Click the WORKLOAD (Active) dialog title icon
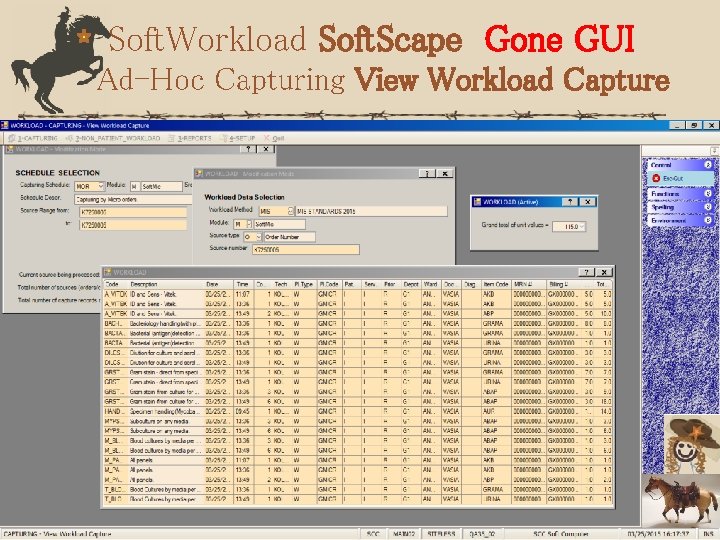Screen dimensions: 720x540 [477, 202]
